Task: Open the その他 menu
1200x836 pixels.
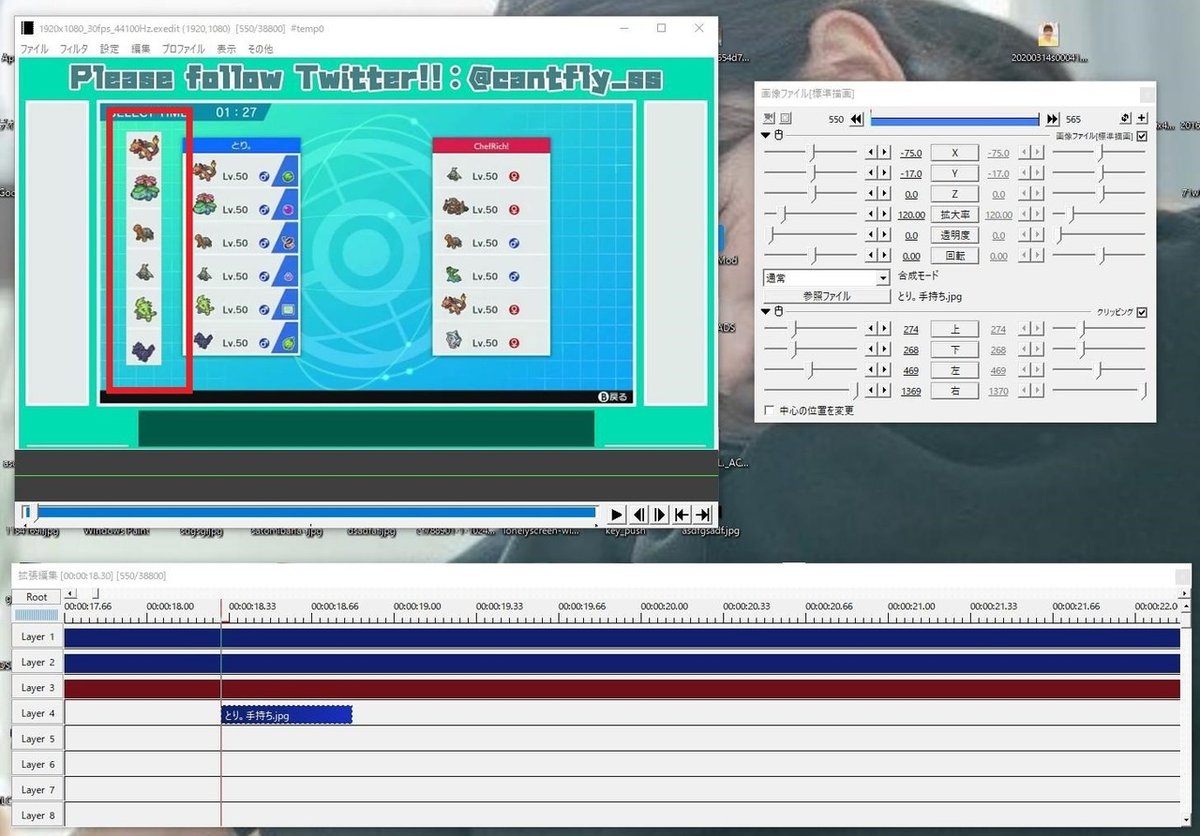Action: click(x=260, y=48)
